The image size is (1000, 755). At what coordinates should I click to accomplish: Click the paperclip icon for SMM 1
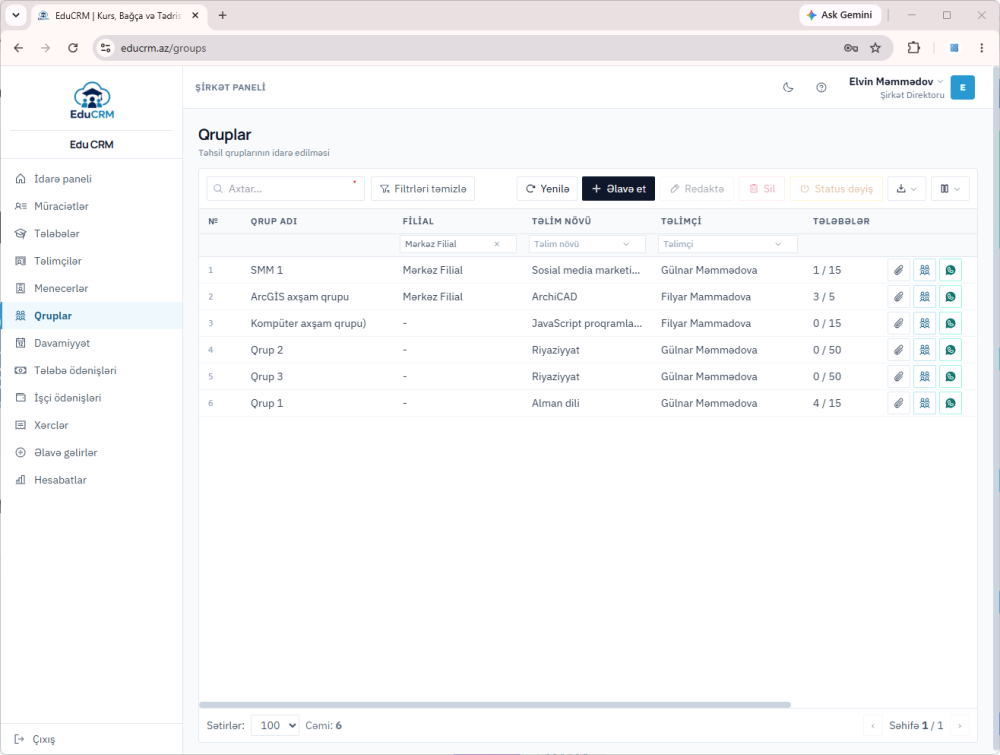tap(899, 270)
